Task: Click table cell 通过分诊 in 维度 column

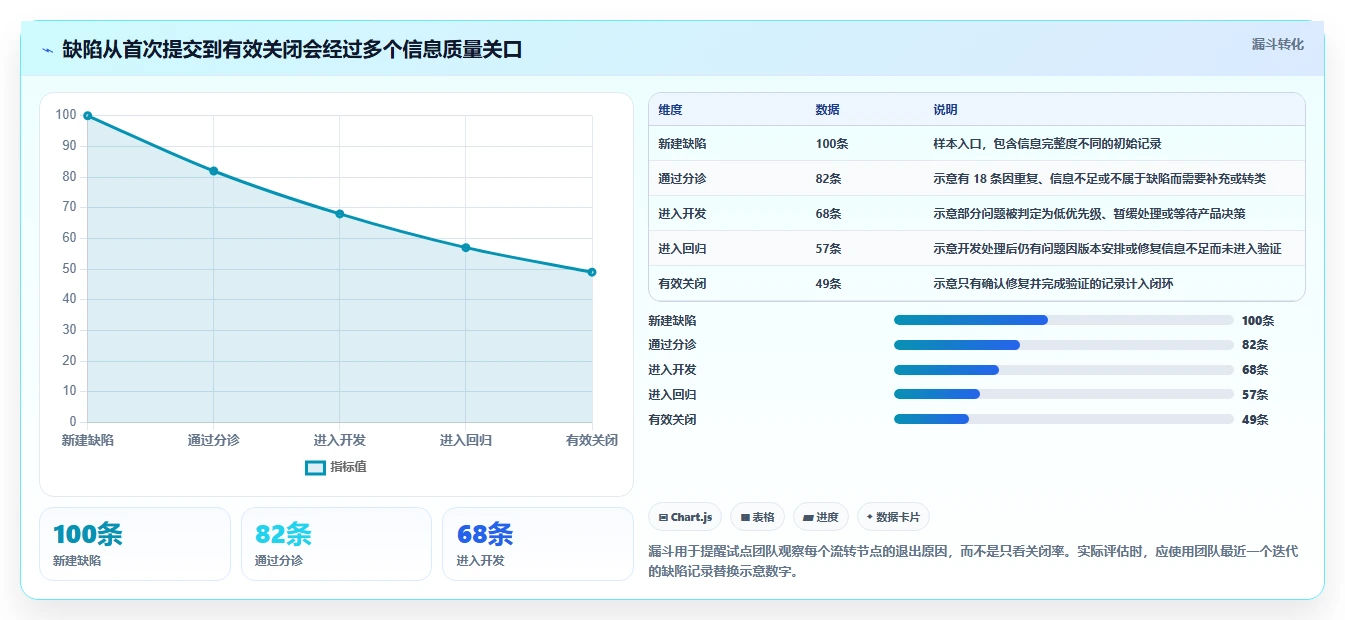Action: click(682, 179)
